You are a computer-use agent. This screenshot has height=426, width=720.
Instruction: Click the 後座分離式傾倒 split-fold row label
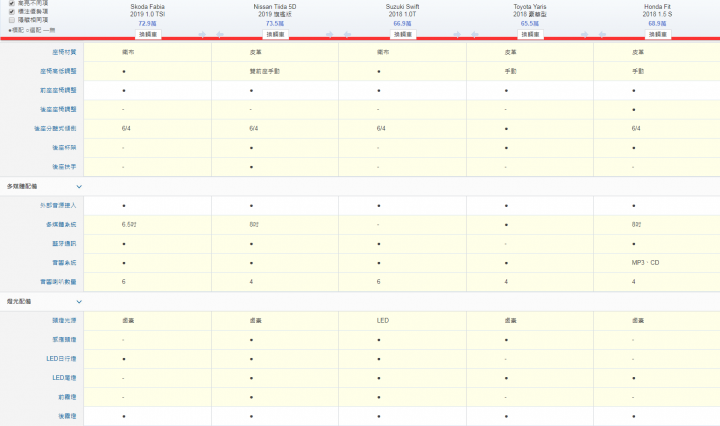pos(55,129)
